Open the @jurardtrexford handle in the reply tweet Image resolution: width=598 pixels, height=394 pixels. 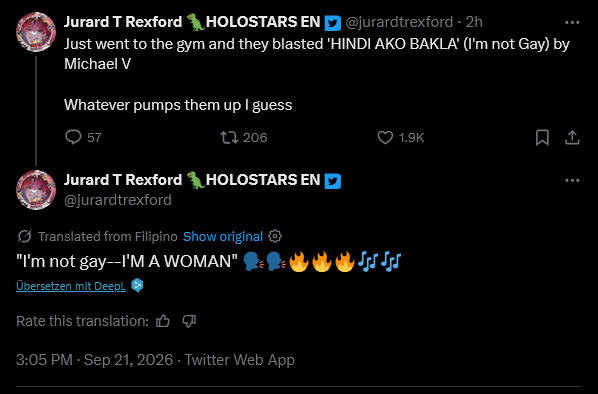118,200
